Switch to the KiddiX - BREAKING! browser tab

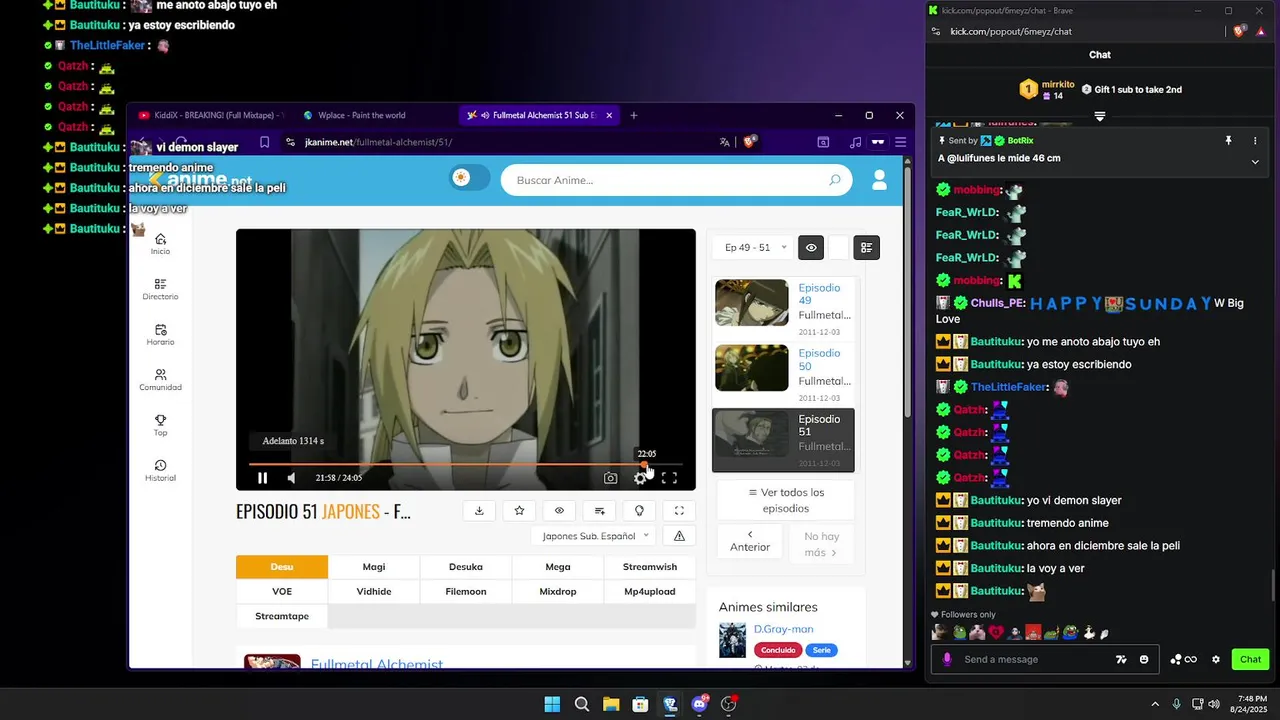[x=212, y=115]
